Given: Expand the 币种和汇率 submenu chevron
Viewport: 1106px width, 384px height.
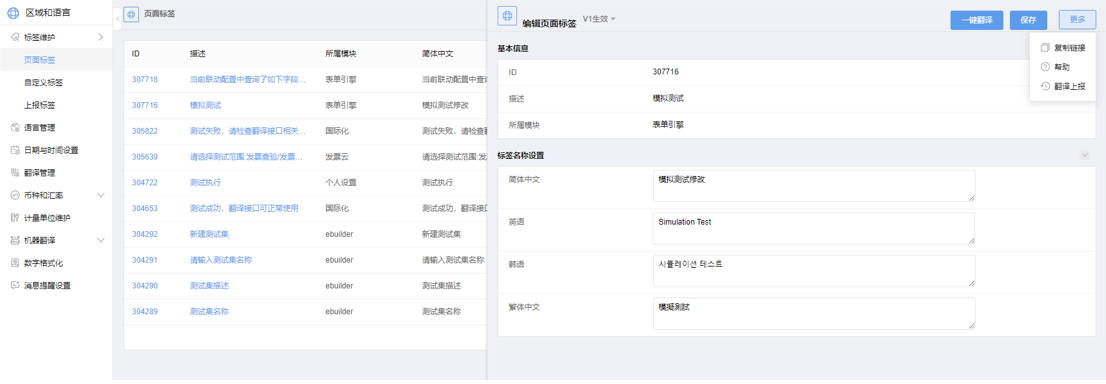Looking at the screenshot, I should [101, 195].
